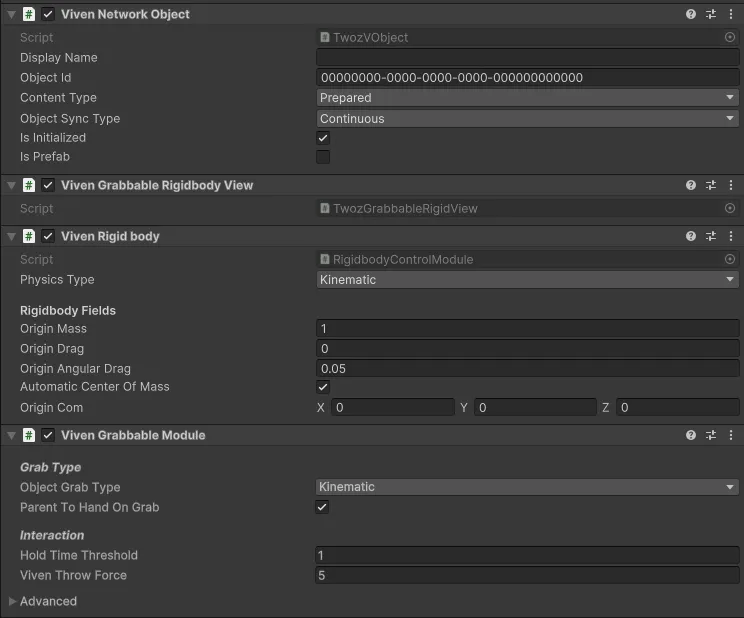This screenshot has height=618, width=744.
Task: Expand the Advanced section
Action: (13, 601)
